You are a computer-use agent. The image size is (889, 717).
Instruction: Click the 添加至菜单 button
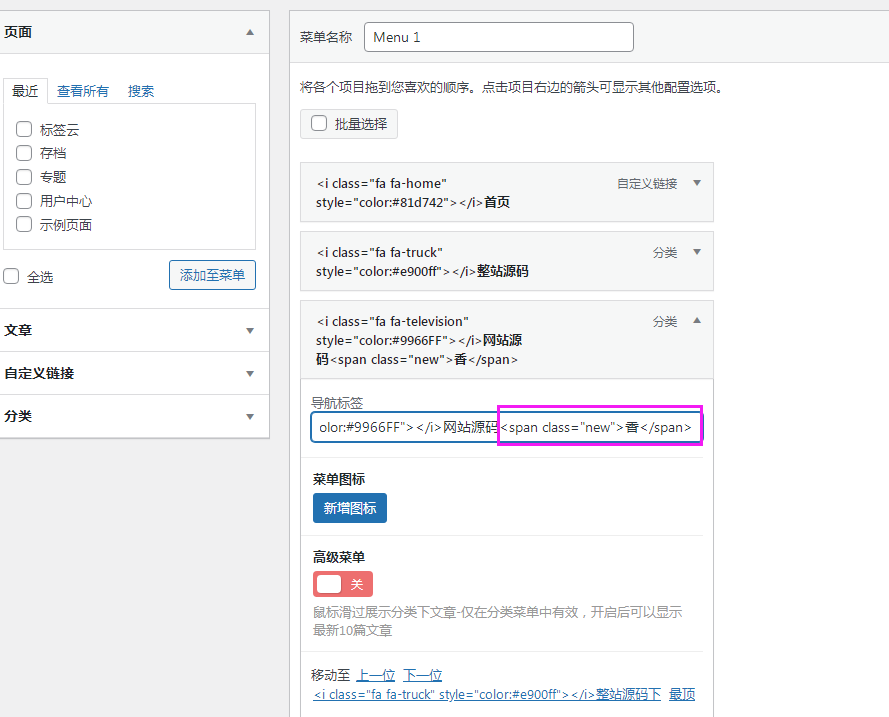click(212, 275)
